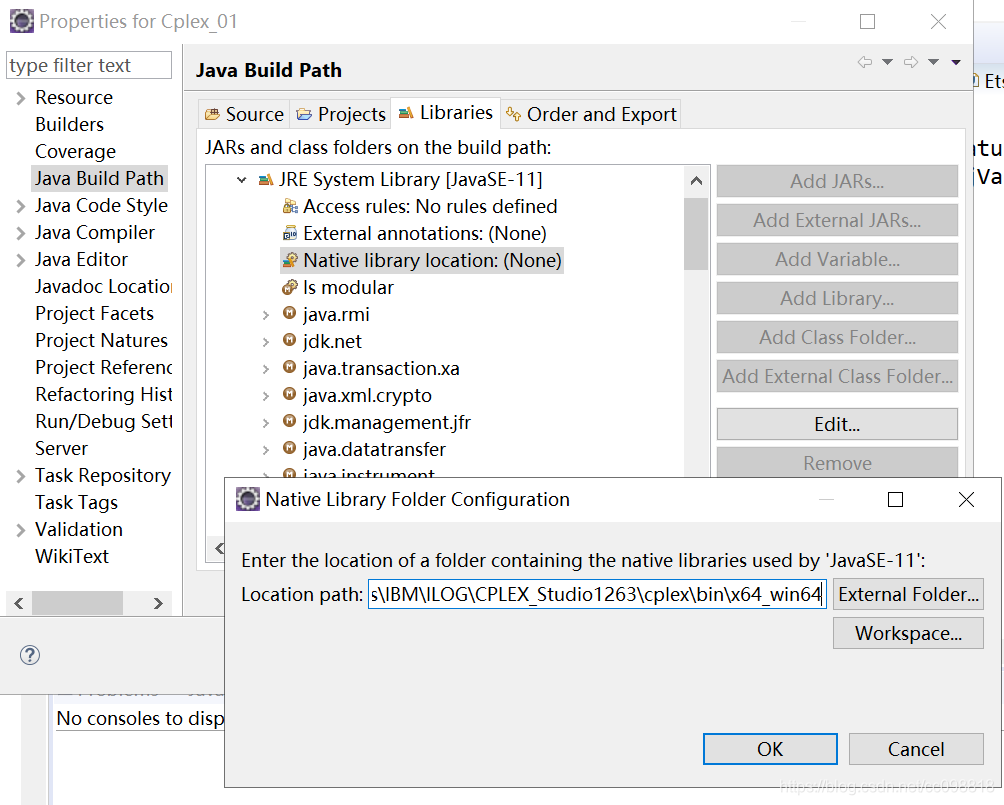The height and width of the screenshot is (805, 1004).
Task: Click the Eclipse icon in Native Library dialog title
Action: 247,499
